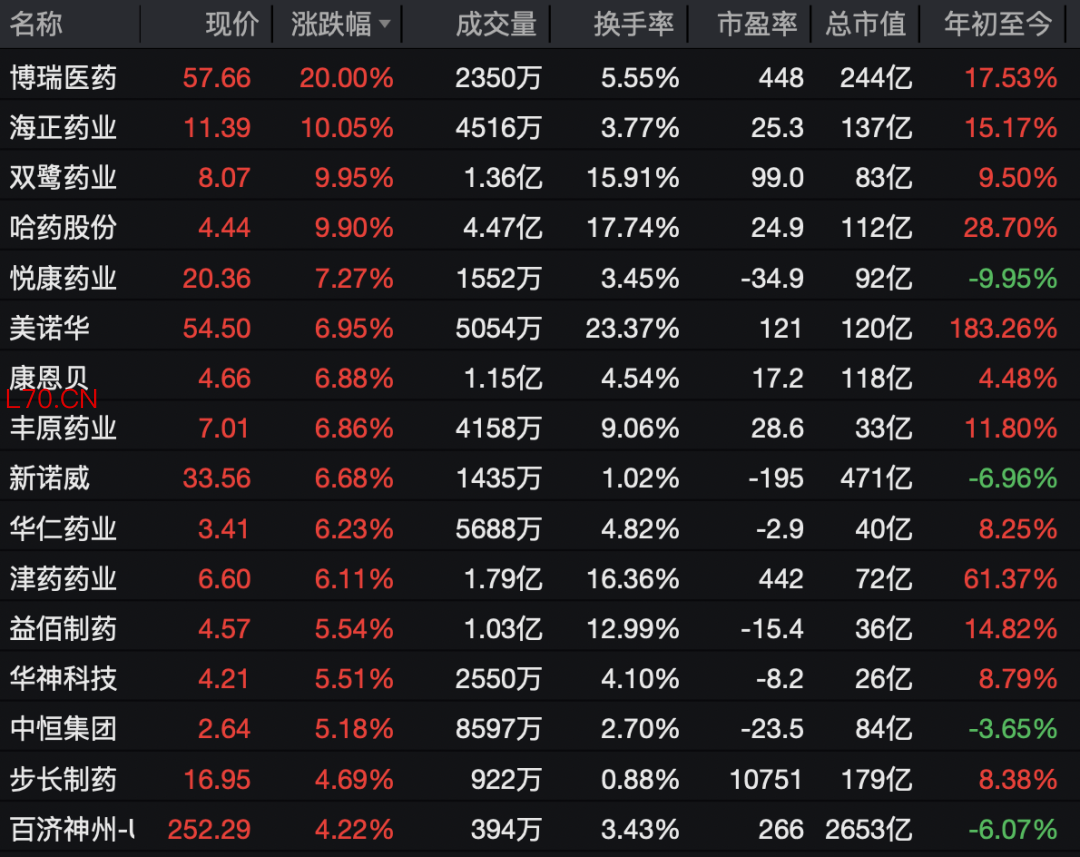Image resolution: width=1080 pixels, height=857 pixels.
Task: Select 哈药股份 in the list
Action: click(63, 227)
